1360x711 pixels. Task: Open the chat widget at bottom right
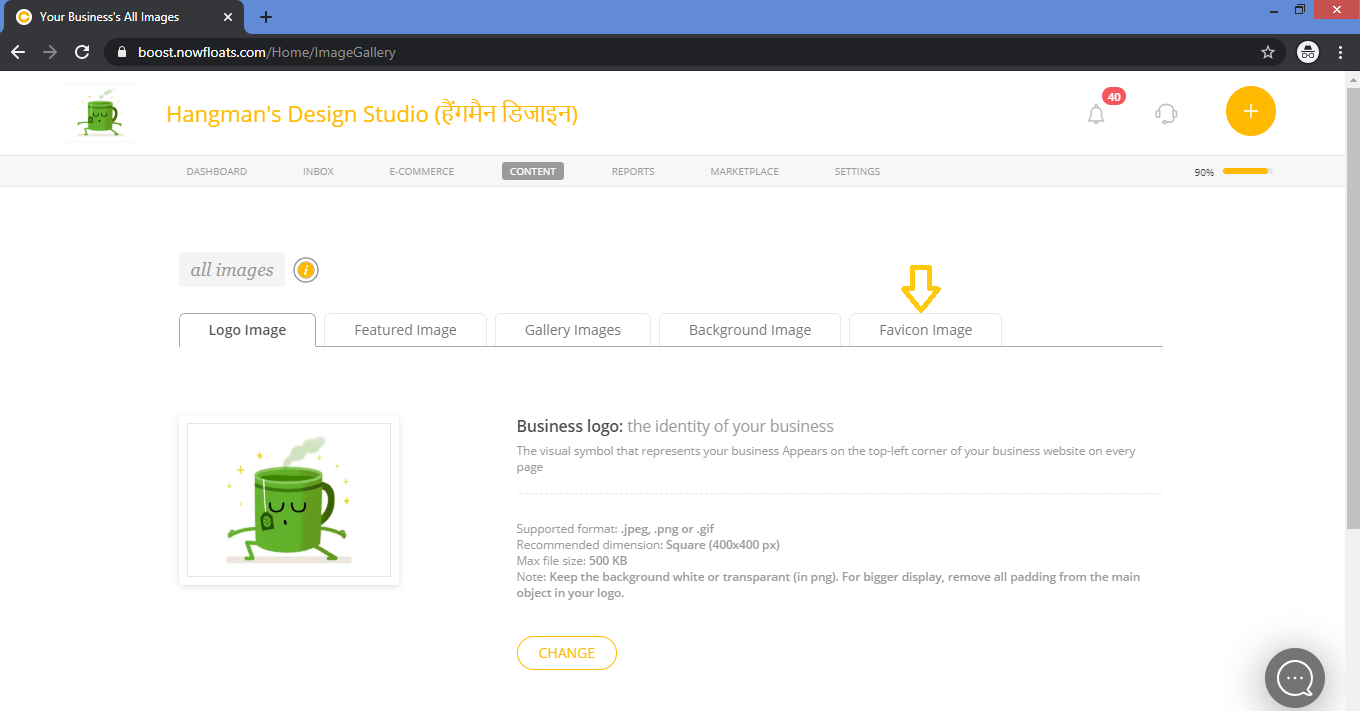click(x=1294, y=678)
